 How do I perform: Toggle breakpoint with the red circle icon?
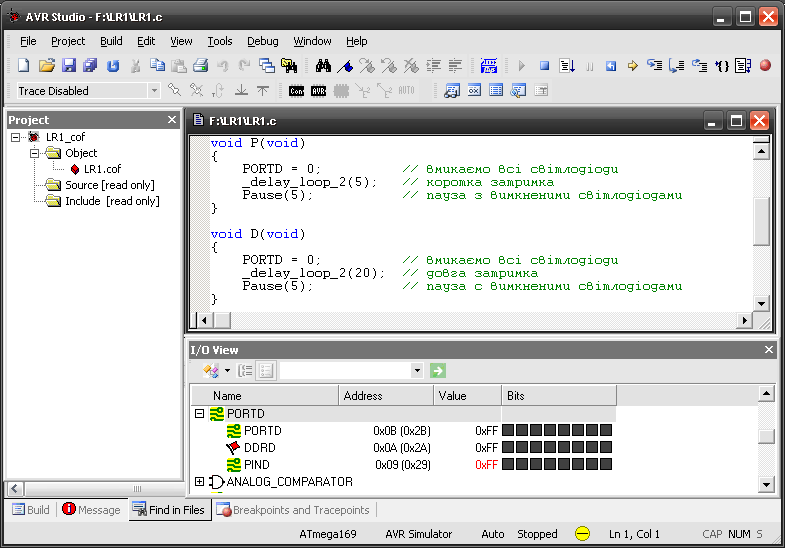coord(765,66)
